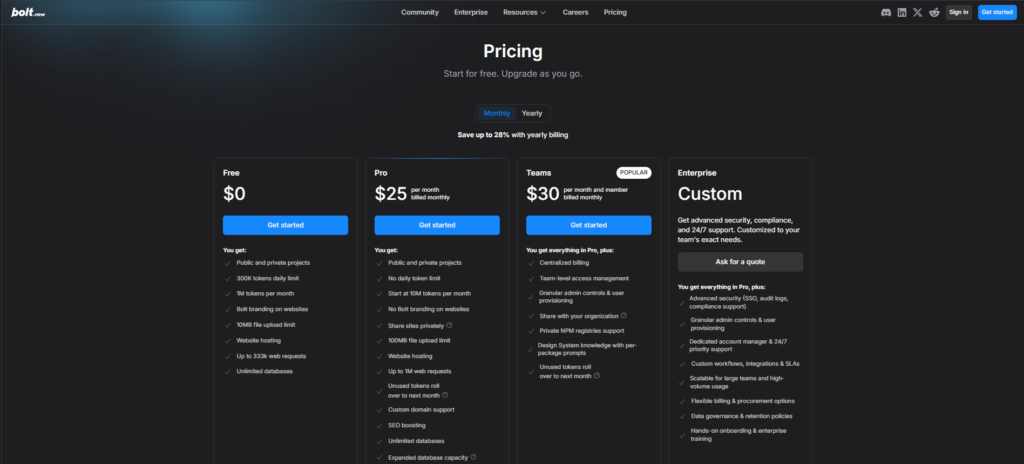Click "100MB file upload limit" feature
Image resolution: width=1024 pixels, height=464 pixels.
(419, 340)
